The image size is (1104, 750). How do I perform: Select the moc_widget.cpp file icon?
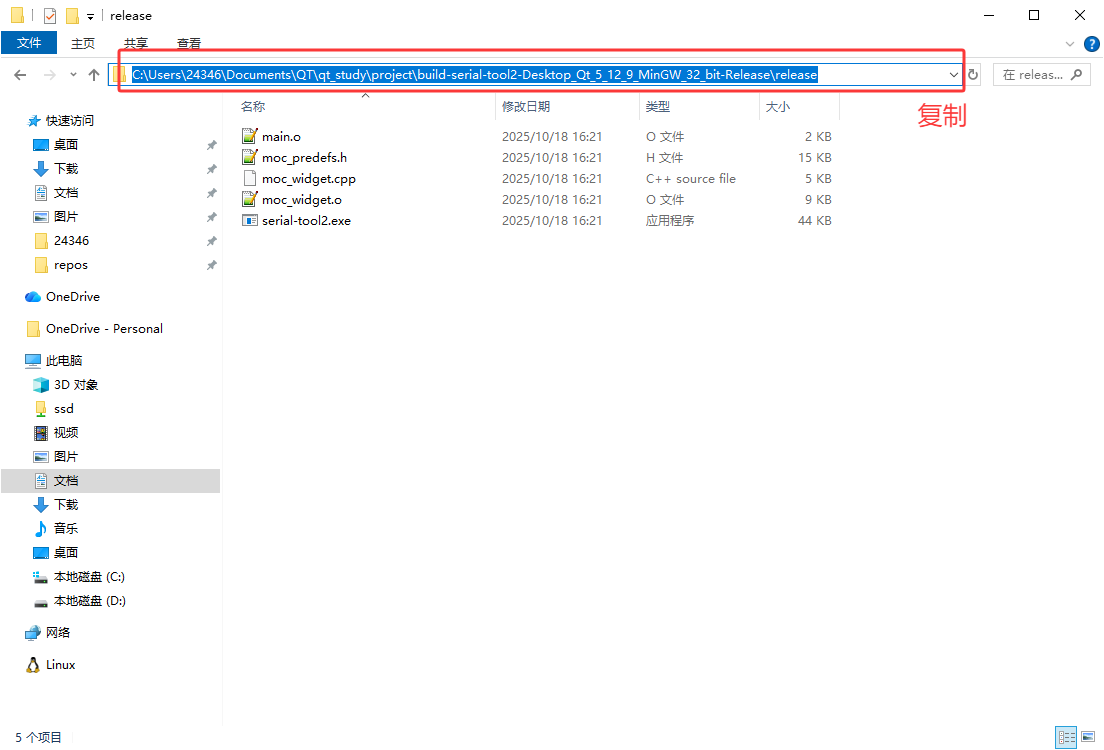[x=249, y=178]
